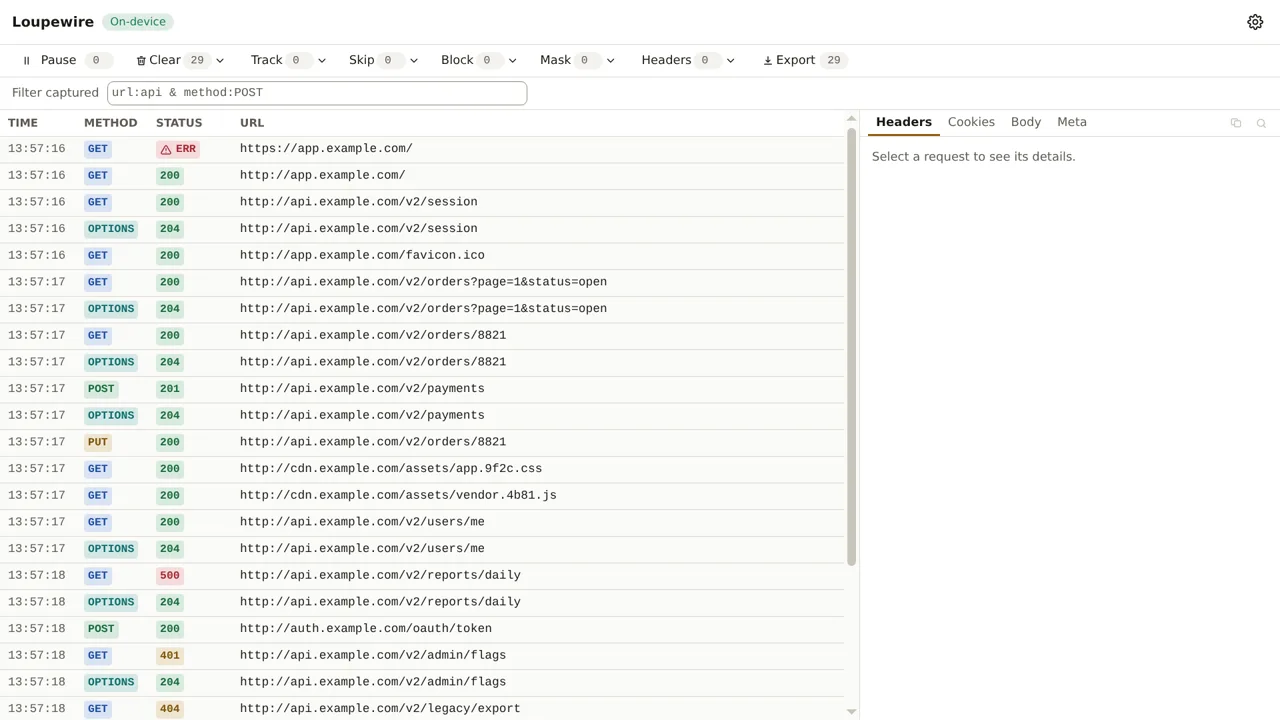1280x720 pixels.
Task: Switch to the Cookies tab
Action: click(971, 122)
